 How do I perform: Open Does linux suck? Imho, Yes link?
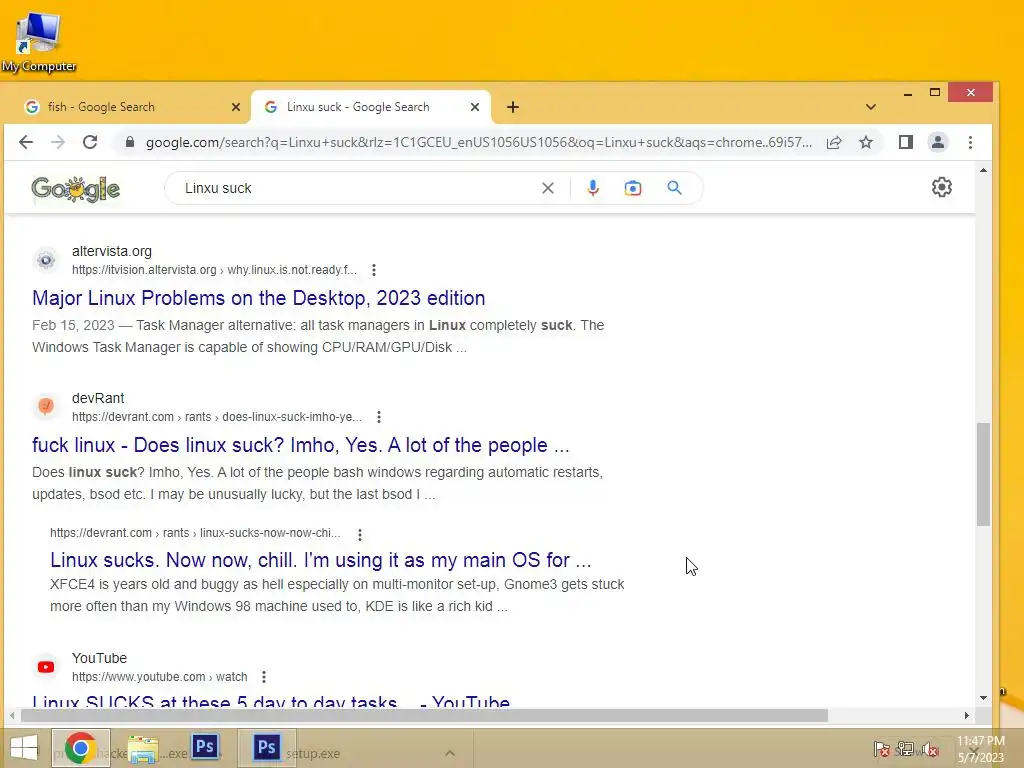pos(300,445)
